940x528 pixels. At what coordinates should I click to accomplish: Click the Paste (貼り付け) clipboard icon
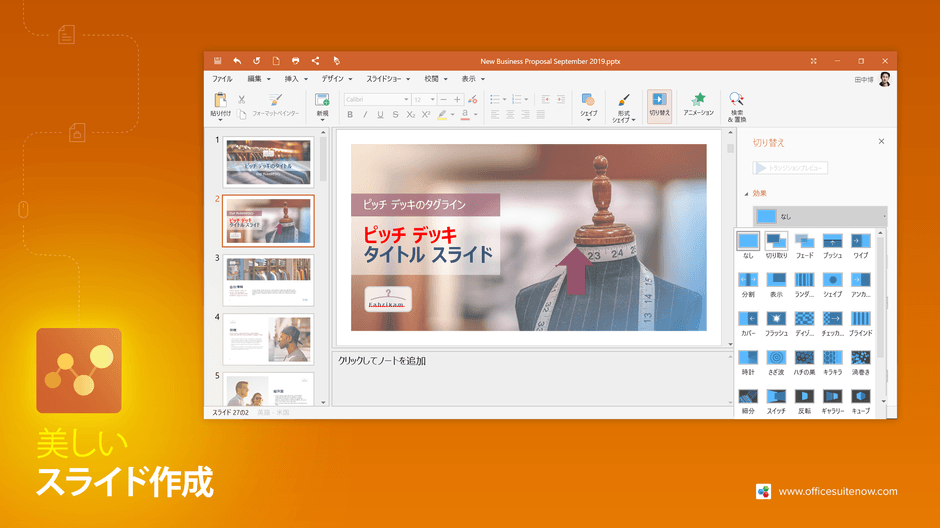click(x=221, y=100)
